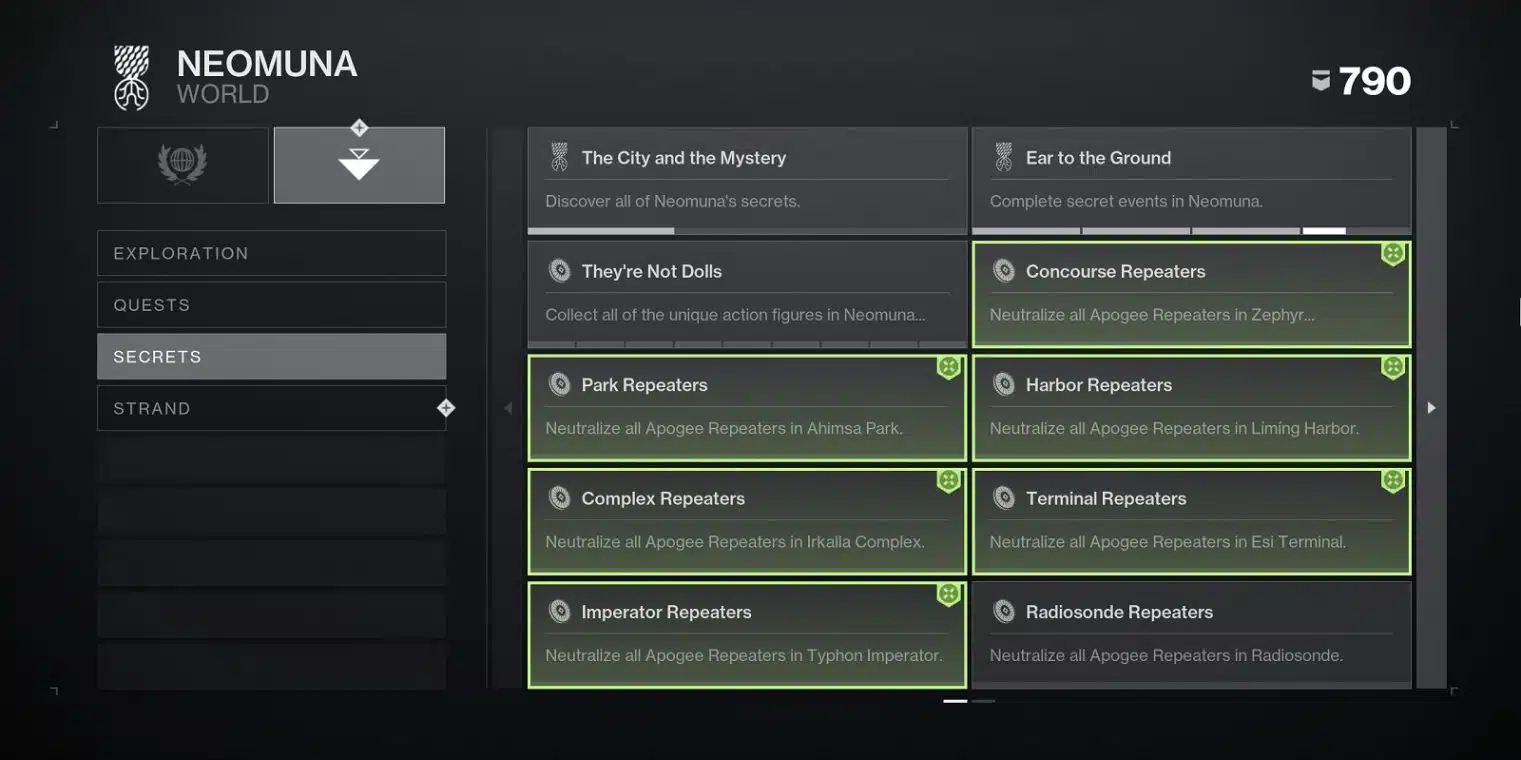This screenshot has height=760, width=1521.
Task: Open They're Not Dolls triumph
Action: [x=747, y=294]
